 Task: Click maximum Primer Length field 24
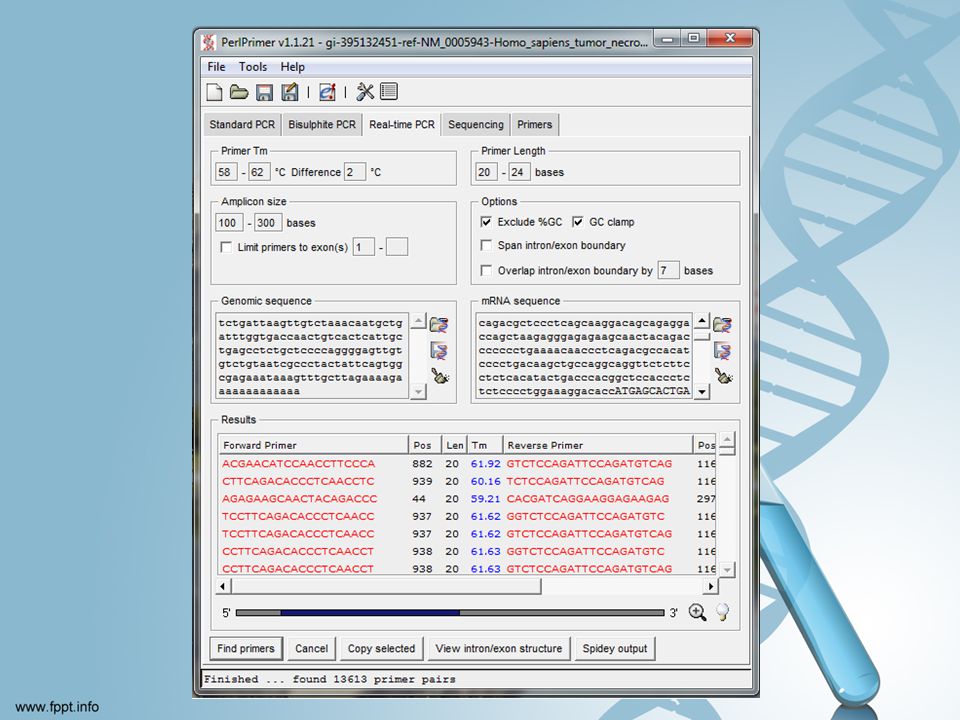pos(519,172)
